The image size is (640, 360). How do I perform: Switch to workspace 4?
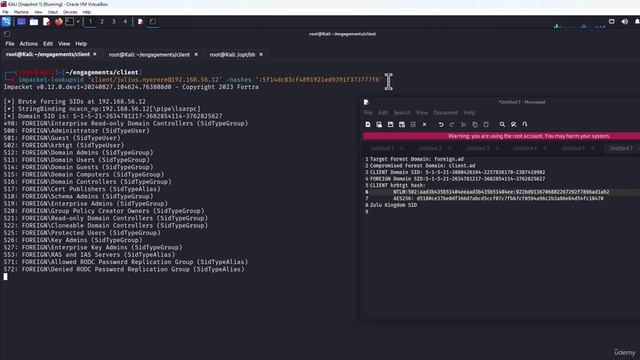pos(125,22)
